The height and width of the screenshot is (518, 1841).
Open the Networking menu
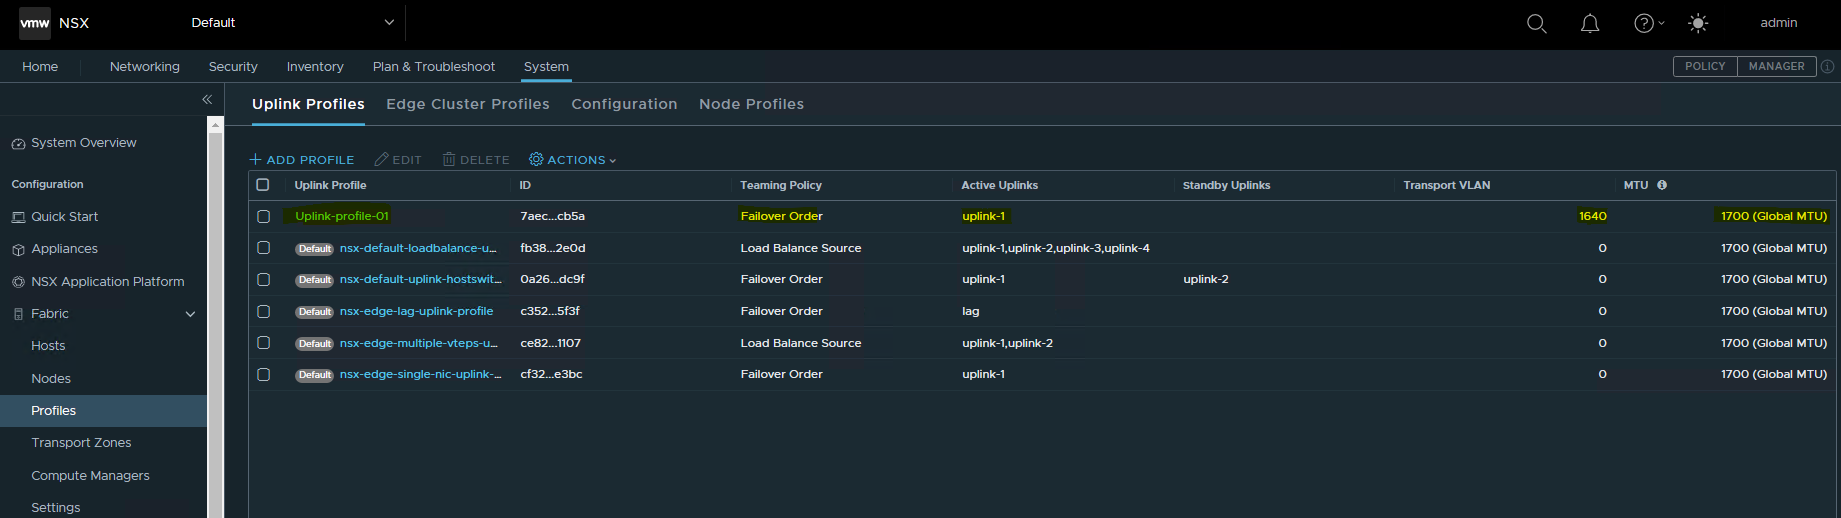[145, 67]
